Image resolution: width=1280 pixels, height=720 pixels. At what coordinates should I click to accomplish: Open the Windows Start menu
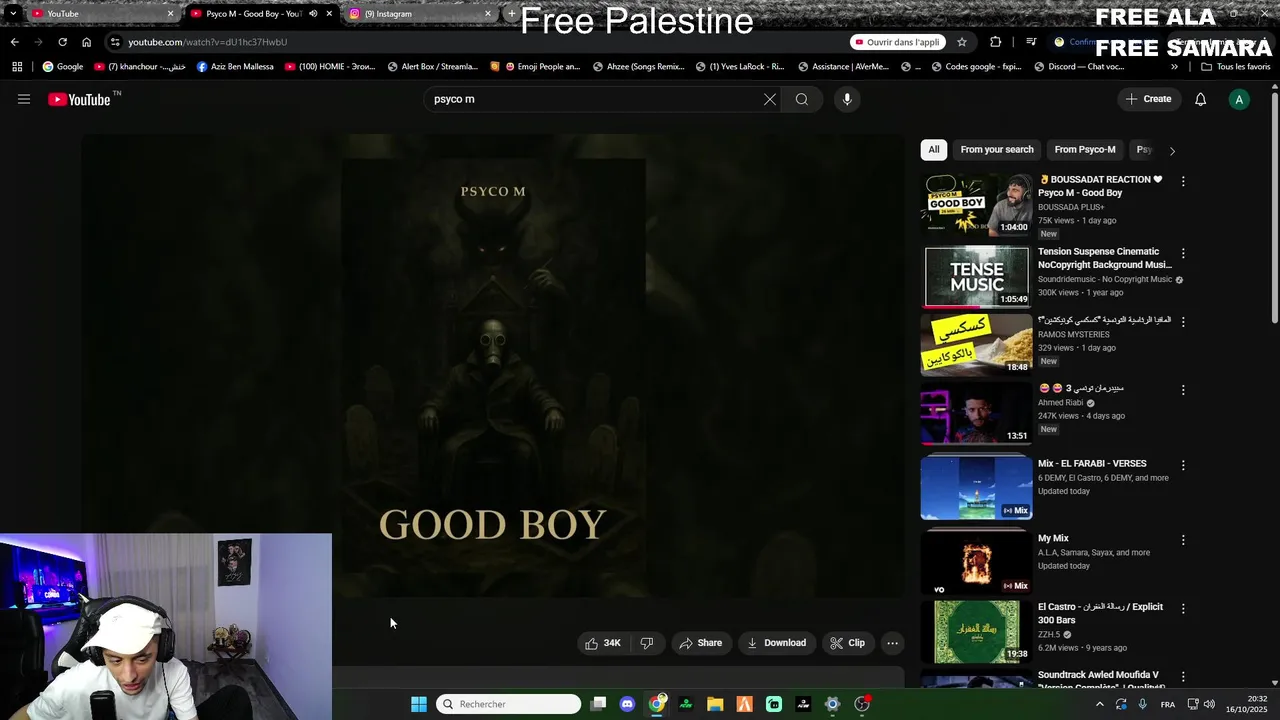click(419, 704)
